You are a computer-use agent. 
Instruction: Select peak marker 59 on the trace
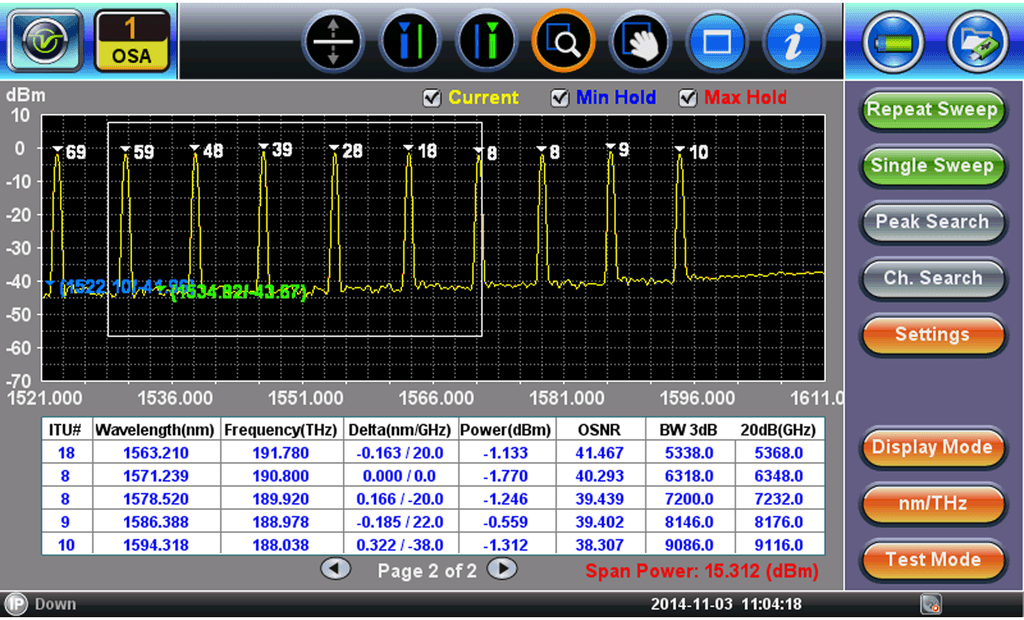[x=137, y=152]
